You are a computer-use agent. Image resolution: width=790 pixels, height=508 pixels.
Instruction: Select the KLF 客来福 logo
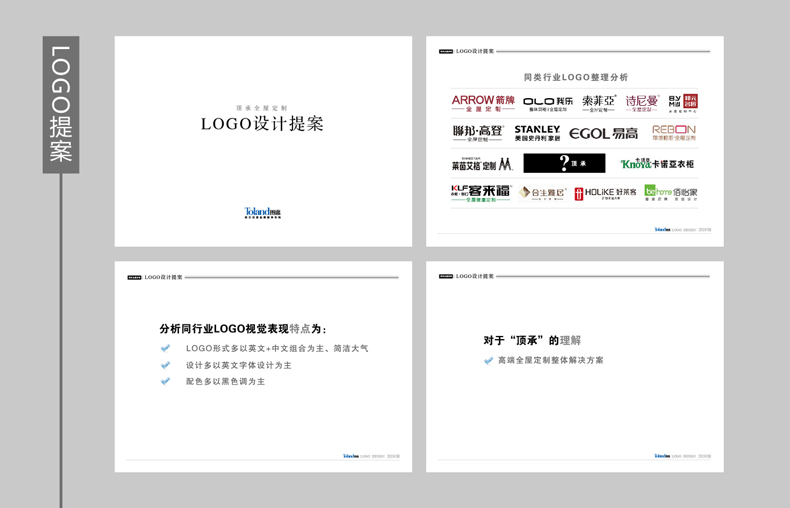481,193
